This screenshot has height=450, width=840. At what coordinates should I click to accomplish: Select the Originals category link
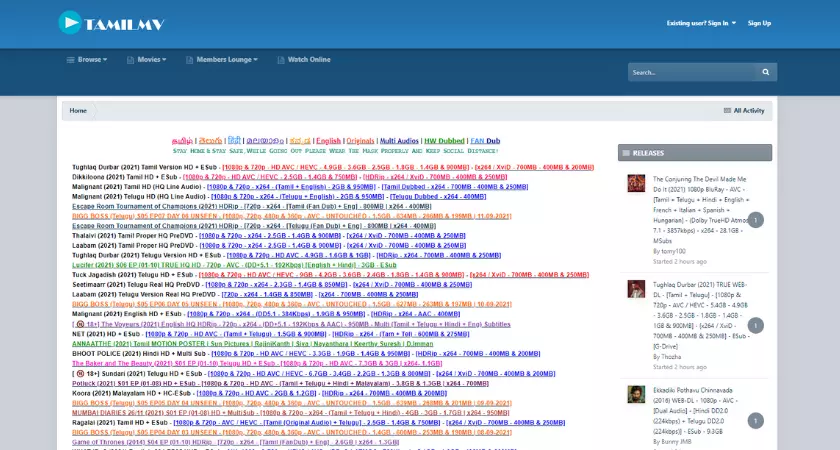tap(360, 141)
